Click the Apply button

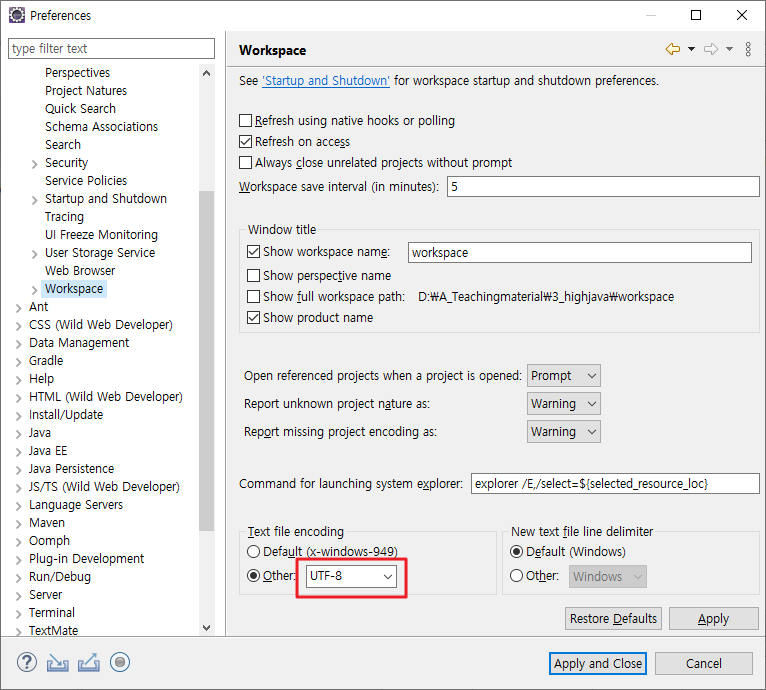click(x=713, y=619)
